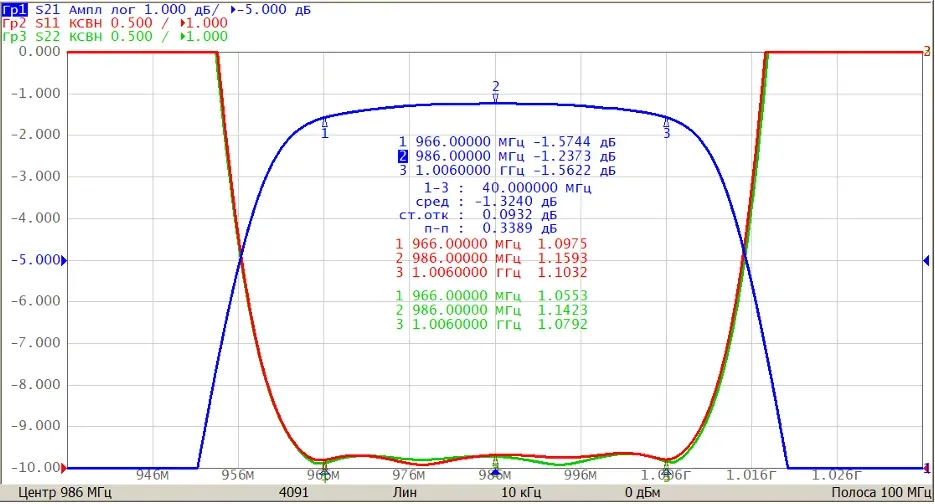
Task: Click the 976М frequency axis label
Action: [409, 475]
